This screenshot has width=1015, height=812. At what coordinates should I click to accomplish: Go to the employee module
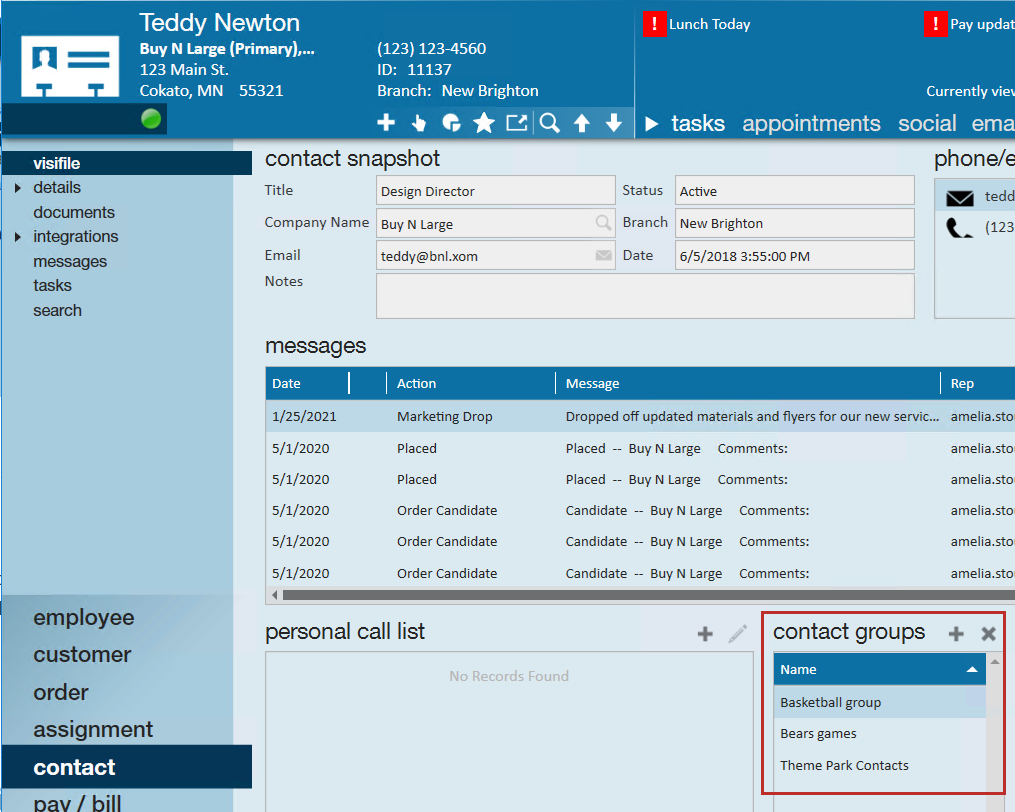(84, 617)
